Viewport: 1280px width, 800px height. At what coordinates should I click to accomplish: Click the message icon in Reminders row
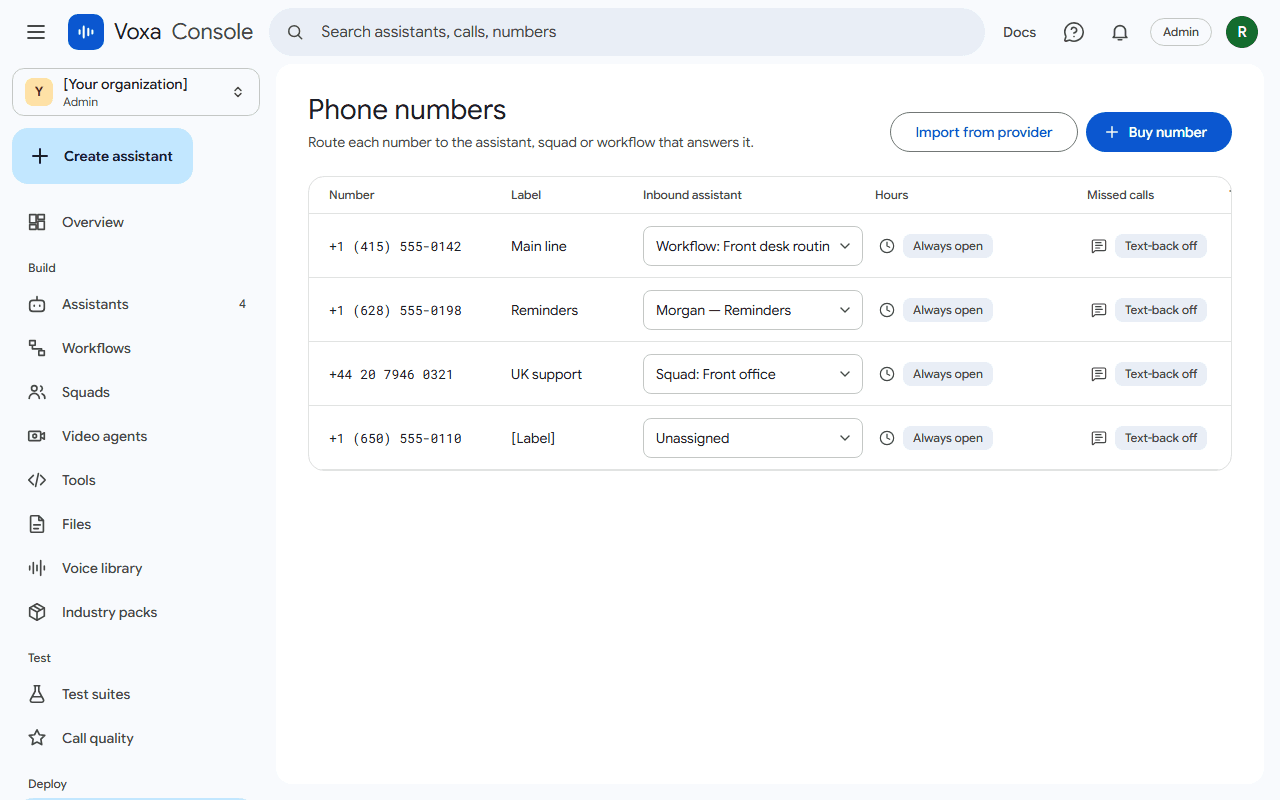tap(1098, 310)
